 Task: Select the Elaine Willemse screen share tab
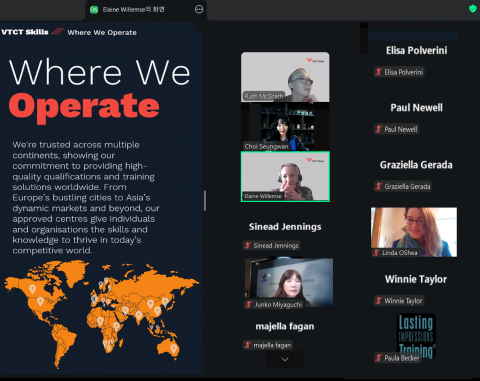tap(146, 10)
